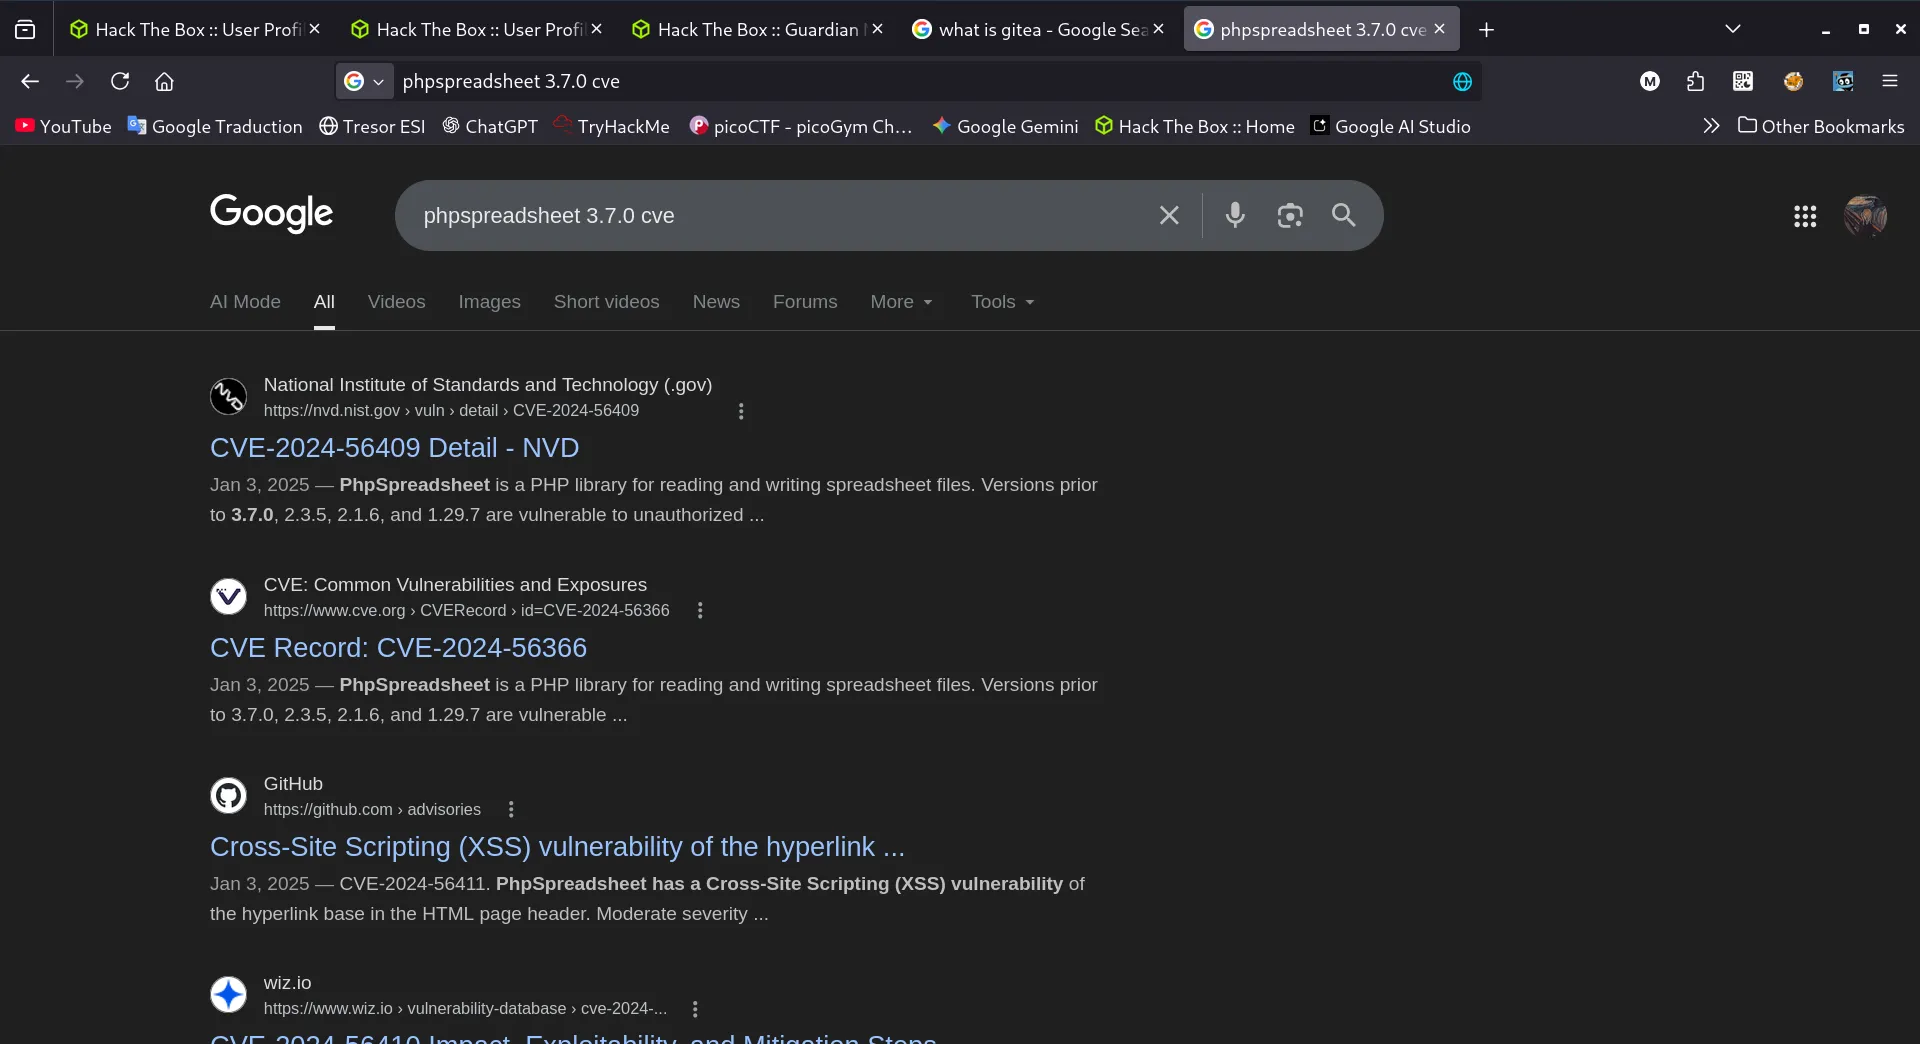This screenshot has width=1920, height=1044.
Task: Open the M extension icon in toolbar
Action: coord(1650,82)
